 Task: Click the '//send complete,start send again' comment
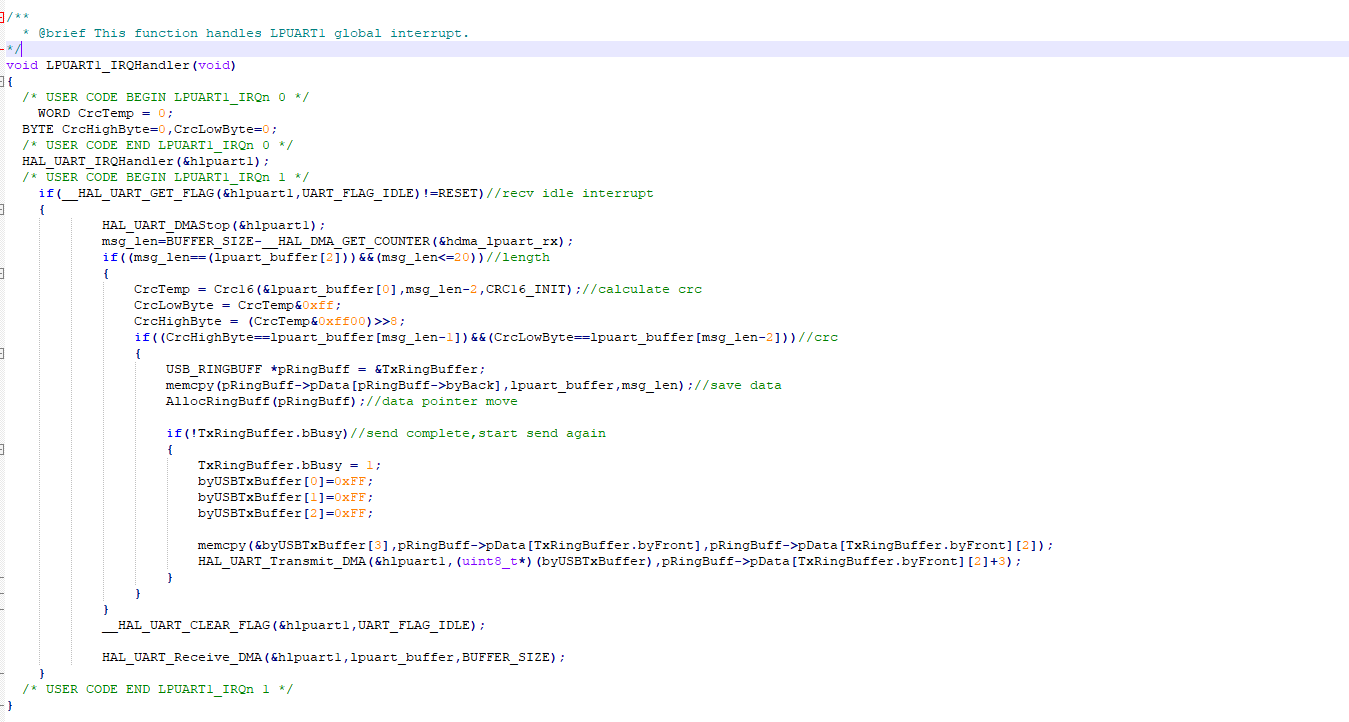(477, 433)
